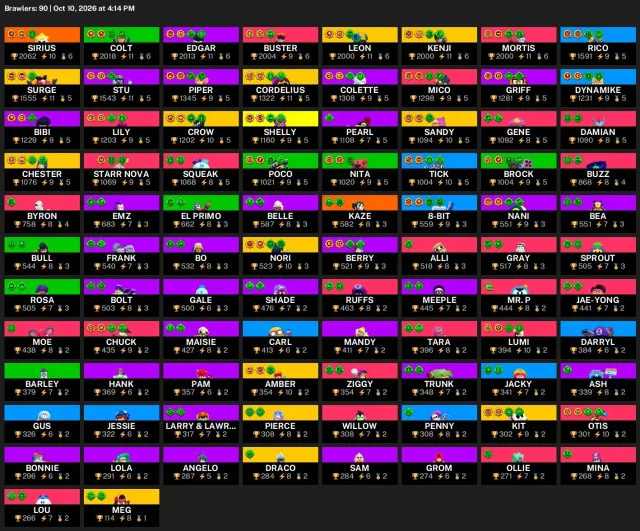This screenshot has width=640, height=531.
Task: Select the "8-BIT" name text
Action: point(439,216)
